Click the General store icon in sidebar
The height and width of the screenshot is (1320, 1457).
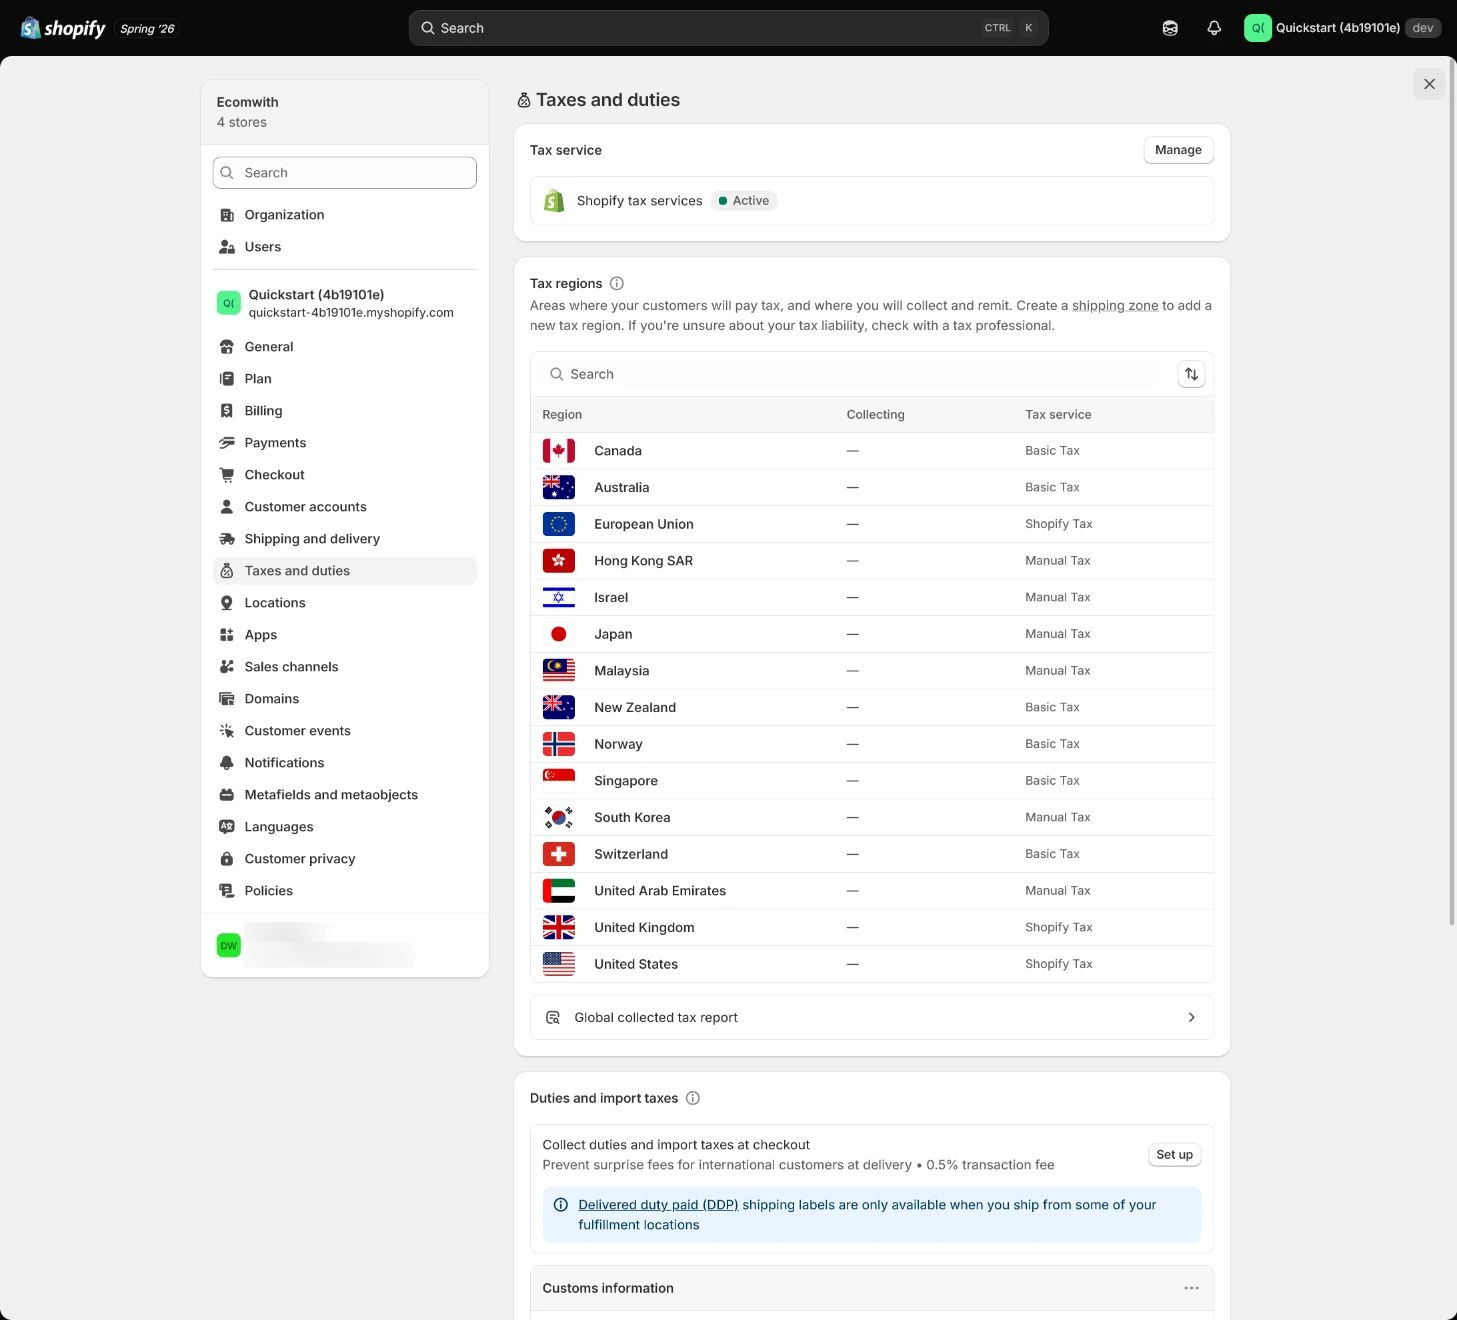pyautogui.click(x=227, y=347)
